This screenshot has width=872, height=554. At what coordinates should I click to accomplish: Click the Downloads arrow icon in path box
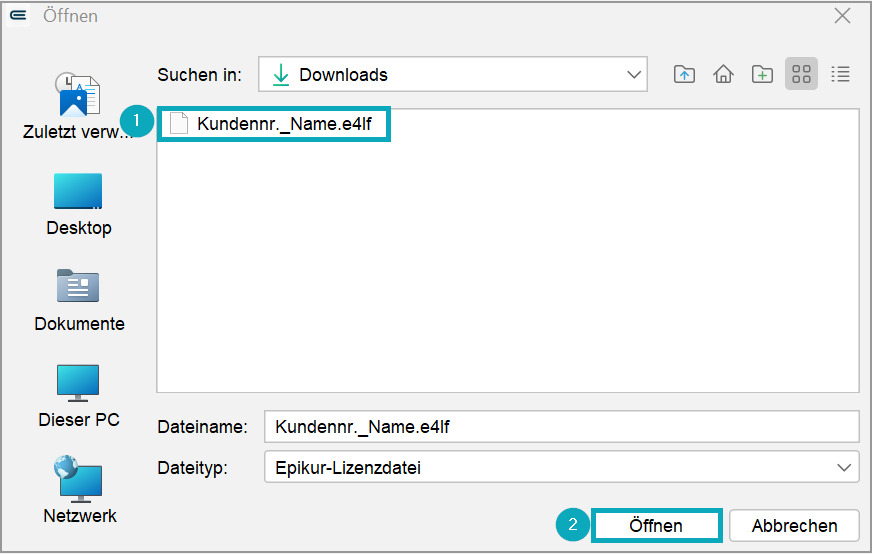click(x=281, y=75)
